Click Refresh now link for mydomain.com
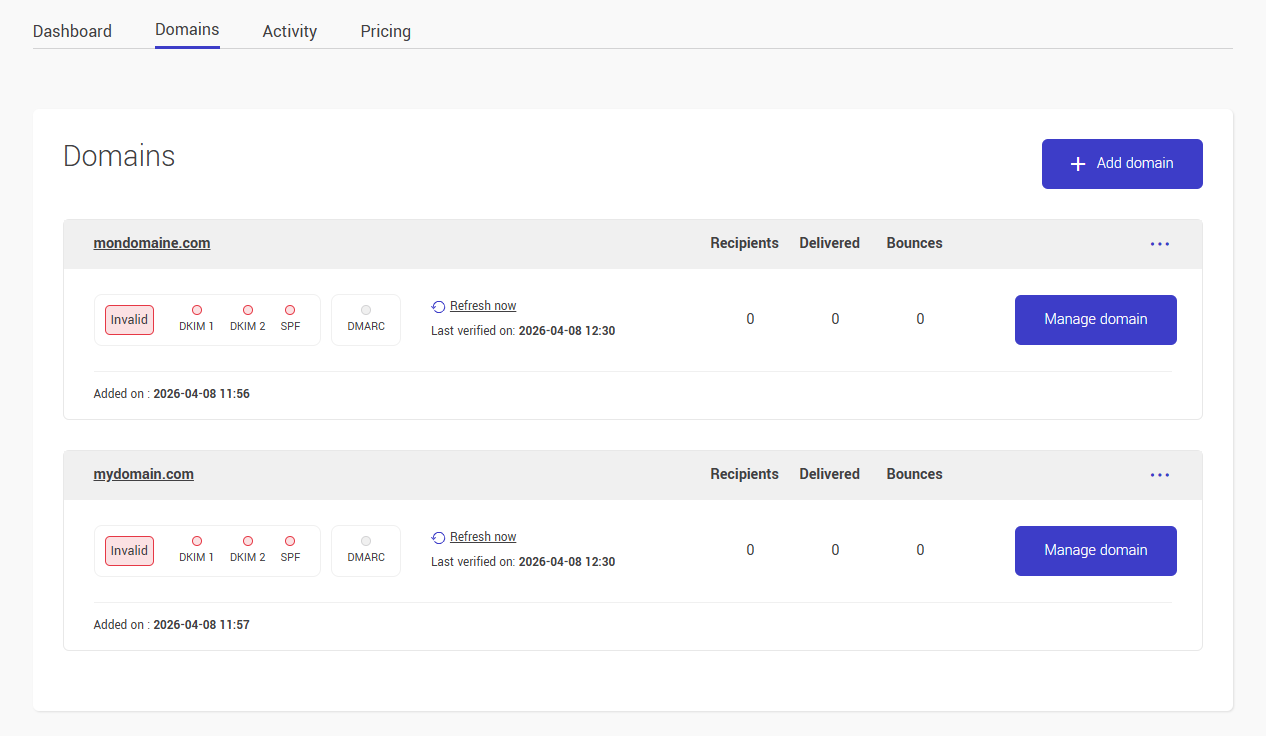The width and height of the screenshot is (1266, 736). (482, 537)
